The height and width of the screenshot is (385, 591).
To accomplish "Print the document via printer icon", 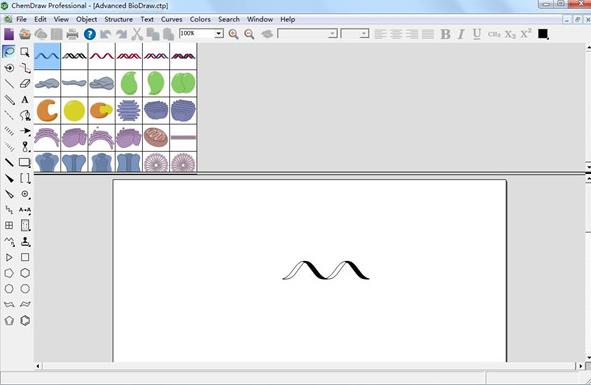I will click(72, 34).
